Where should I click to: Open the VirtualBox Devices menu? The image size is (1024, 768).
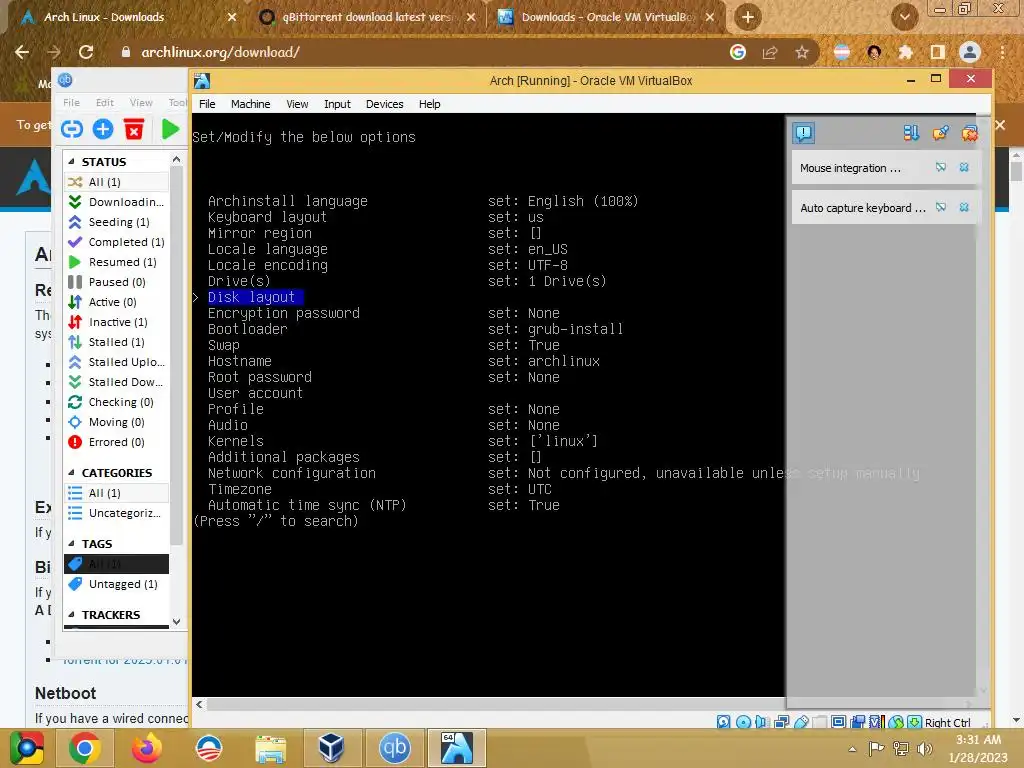[x=385, y=104]
